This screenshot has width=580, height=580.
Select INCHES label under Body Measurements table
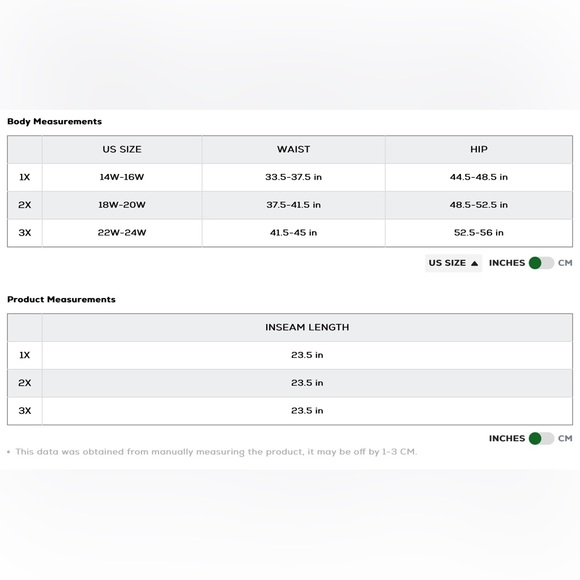[x=507, y=263]
